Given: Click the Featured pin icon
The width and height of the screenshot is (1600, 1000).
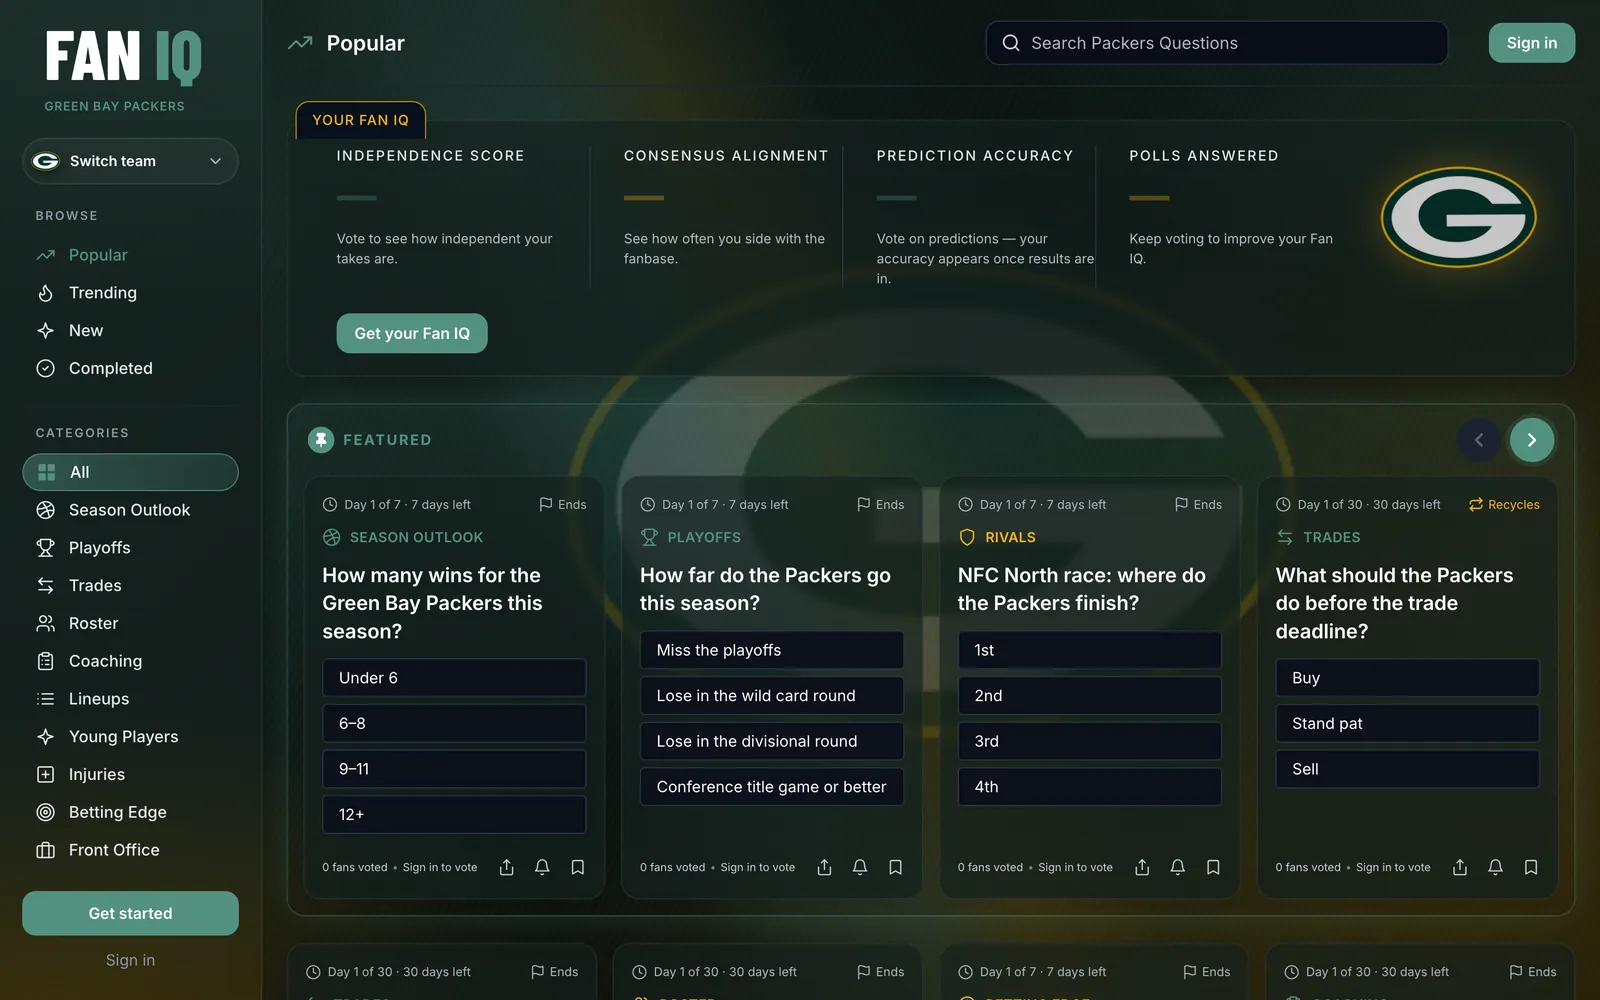Looking at the screenshot, I should click(x=321, y=440).
